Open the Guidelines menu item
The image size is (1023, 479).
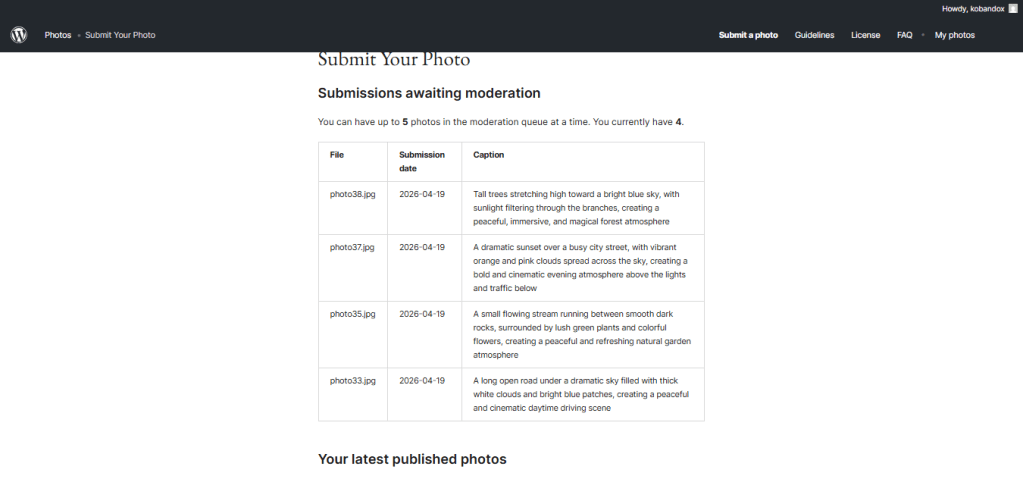[814, 35]
